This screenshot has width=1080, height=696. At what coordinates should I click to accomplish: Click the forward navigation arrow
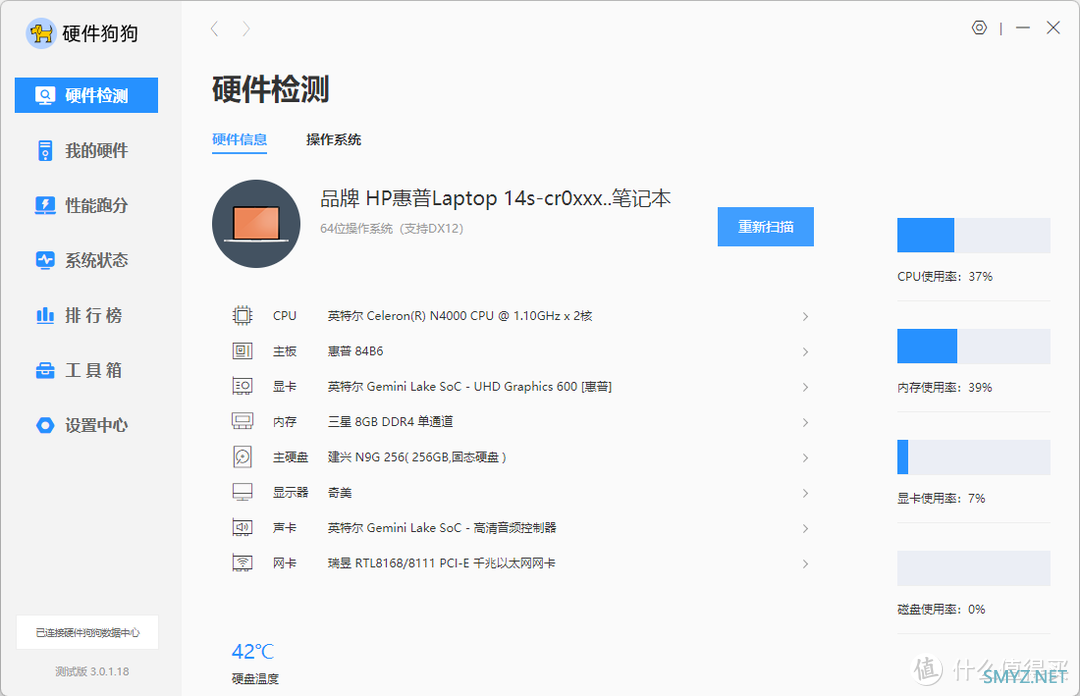246,29
